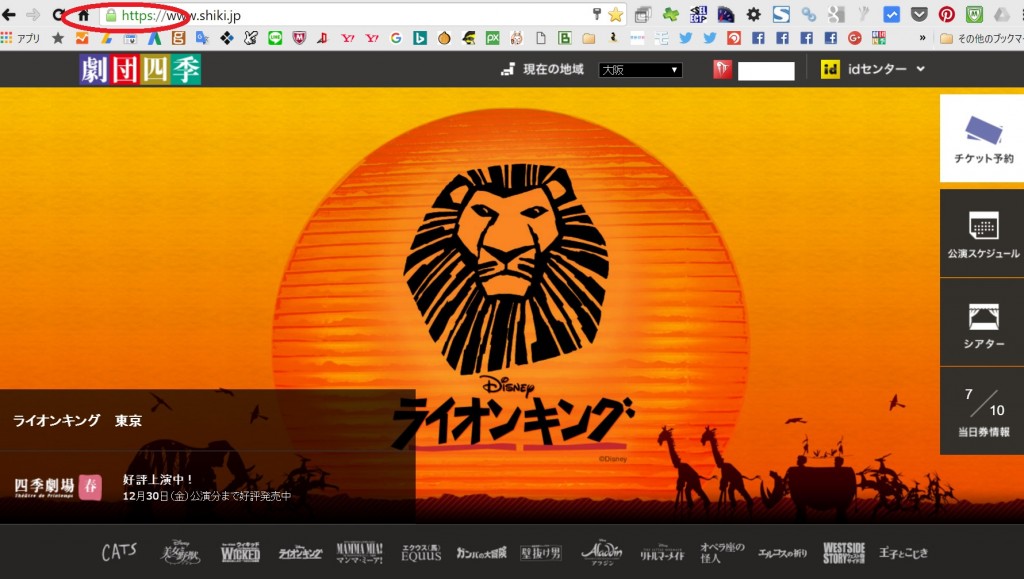Open the アプリ apps shortcut
Image resolution: width=1024 pixels, height=579 pixels.
pos(21,39)
